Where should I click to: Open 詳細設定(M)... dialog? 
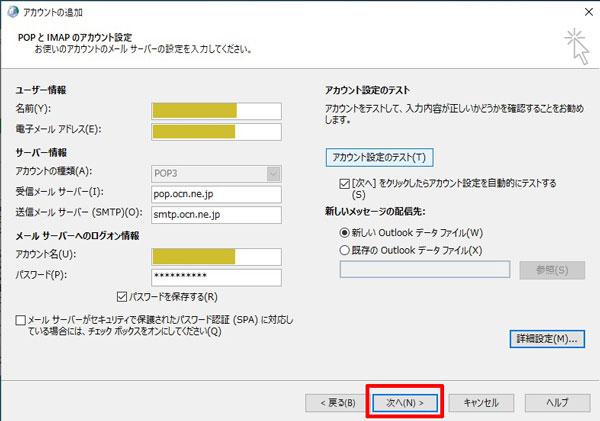tap(547, 339)
